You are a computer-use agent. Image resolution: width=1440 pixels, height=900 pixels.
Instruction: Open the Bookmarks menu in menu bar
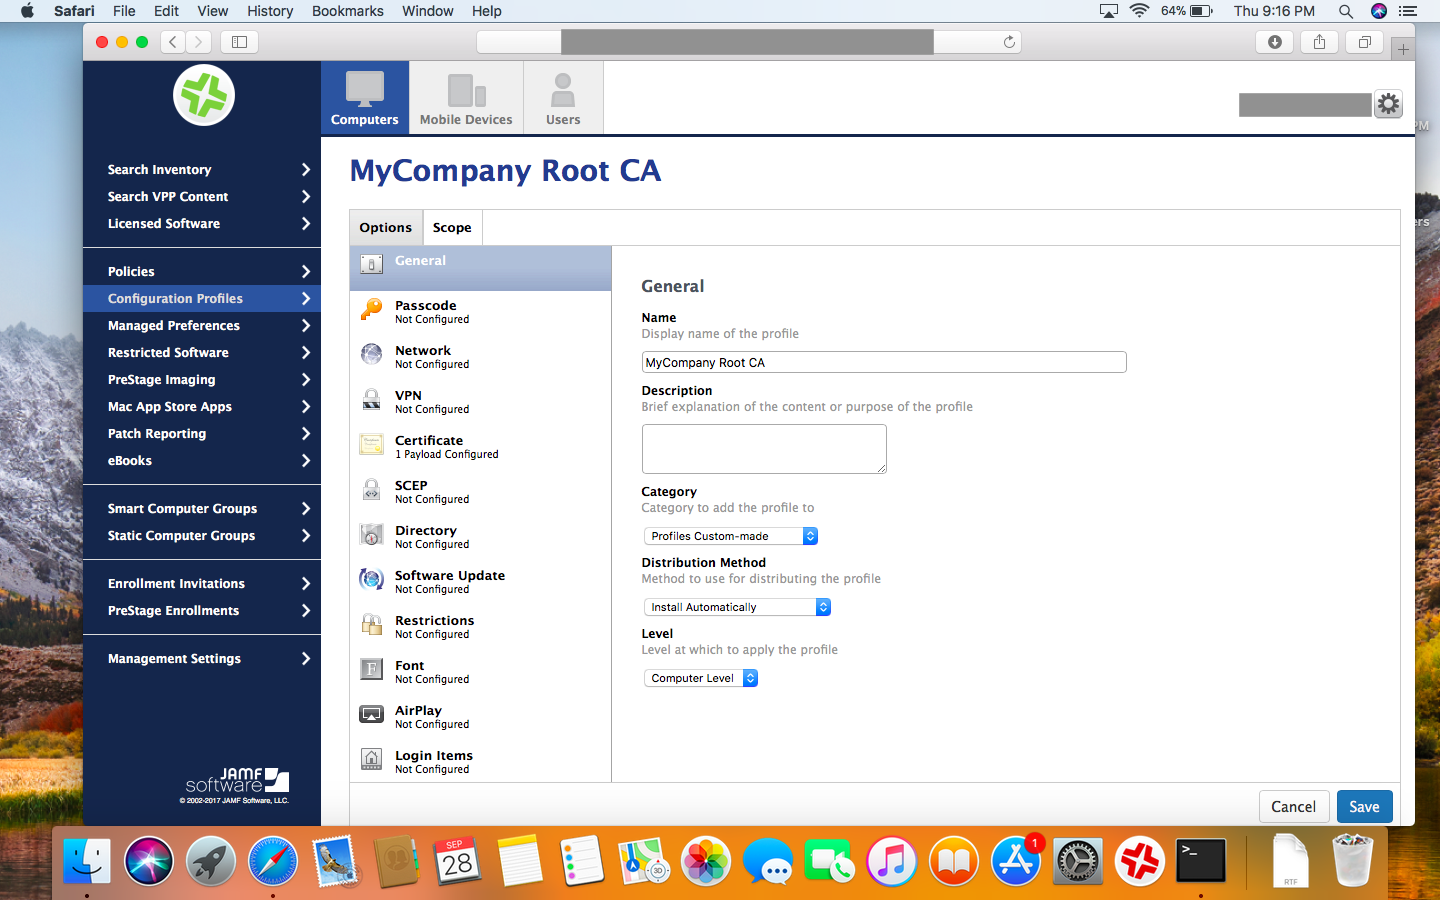click(348, 11)
